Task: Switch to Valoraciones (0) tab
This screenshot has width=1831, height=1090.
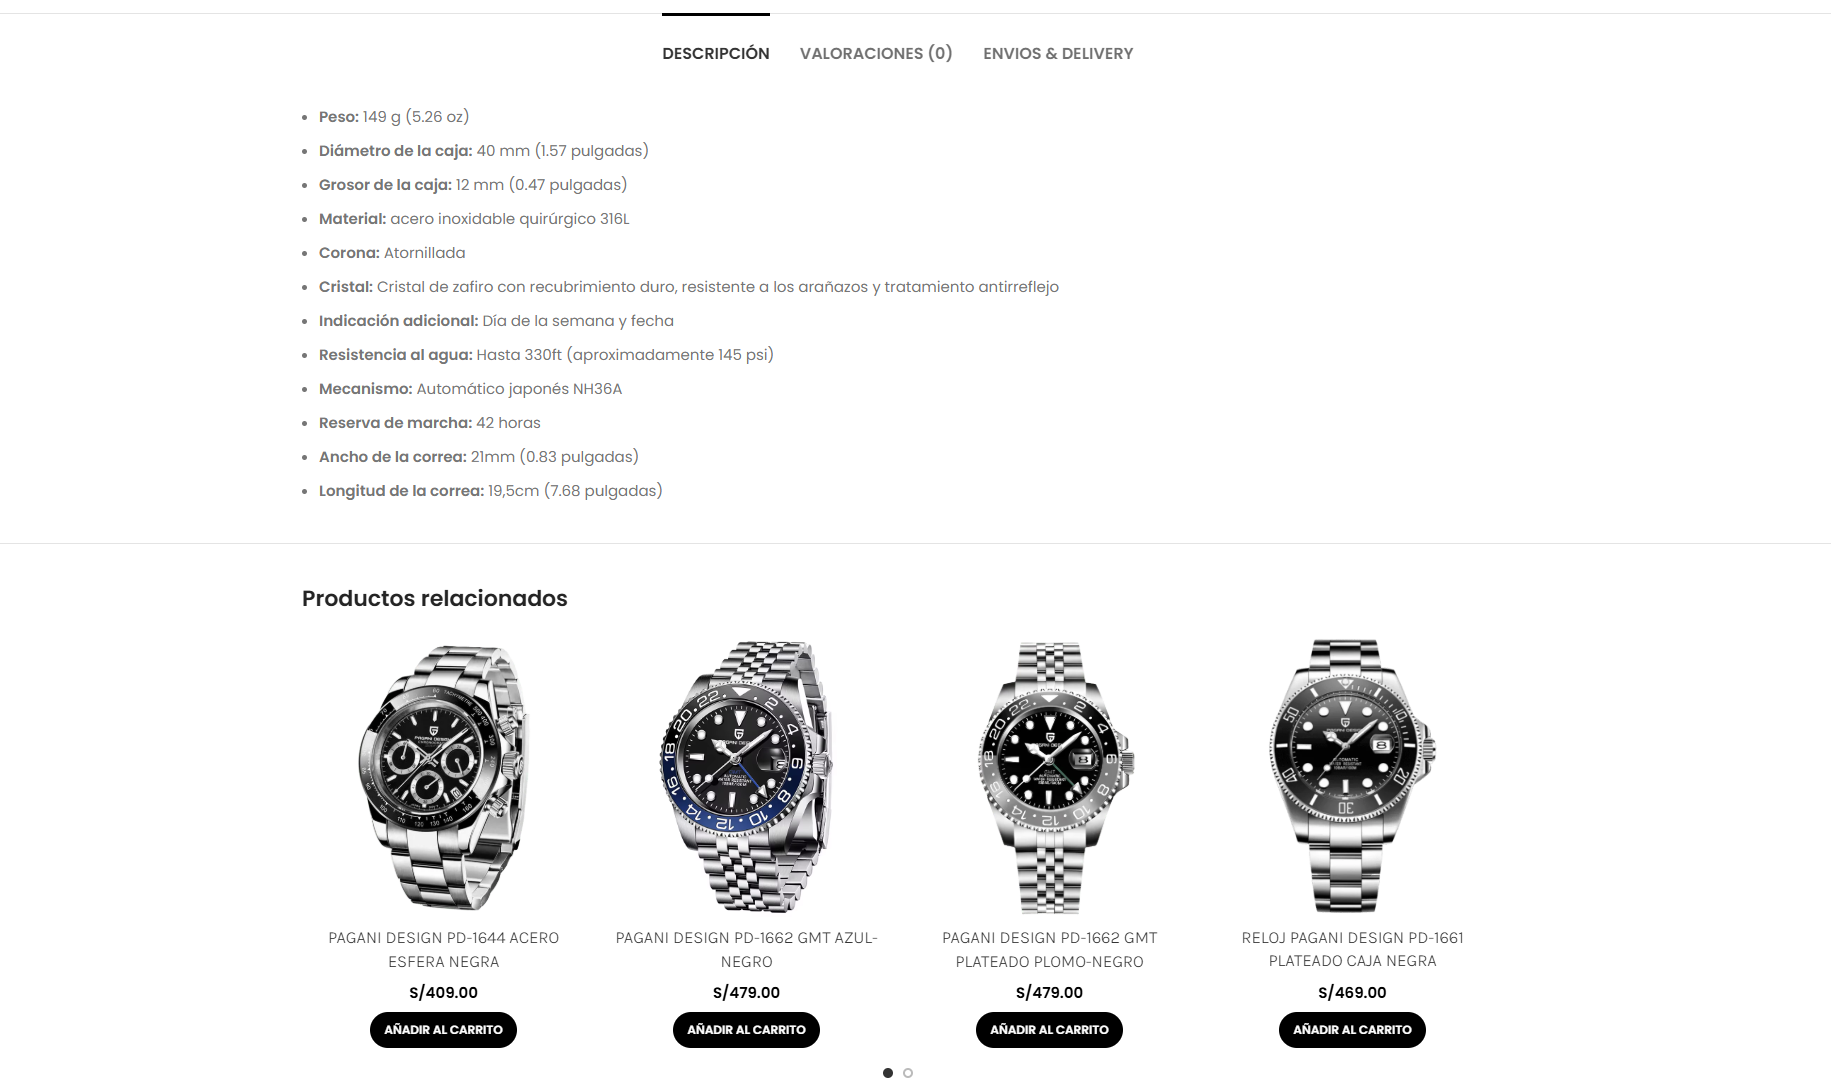Action: click(876, 53)
